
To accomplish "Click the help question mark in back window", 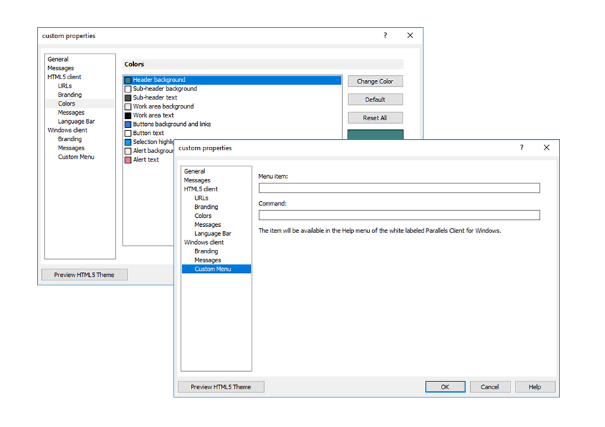I will [385, 35].
